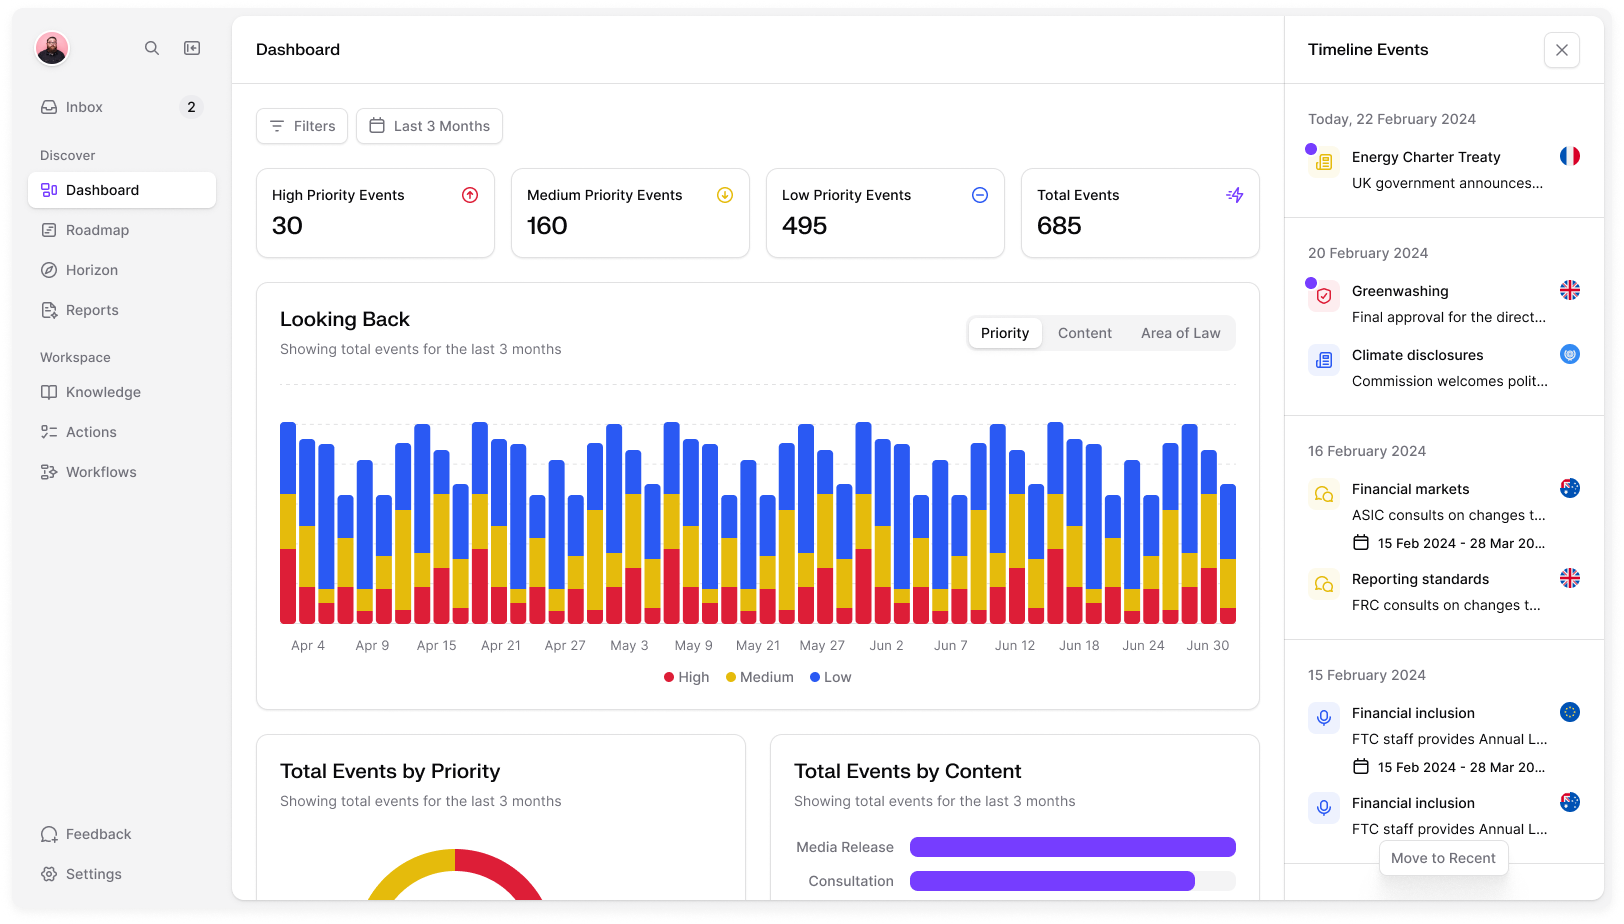Open the user avatar profile picture
1624x924 pixels.
pos(52,48)
